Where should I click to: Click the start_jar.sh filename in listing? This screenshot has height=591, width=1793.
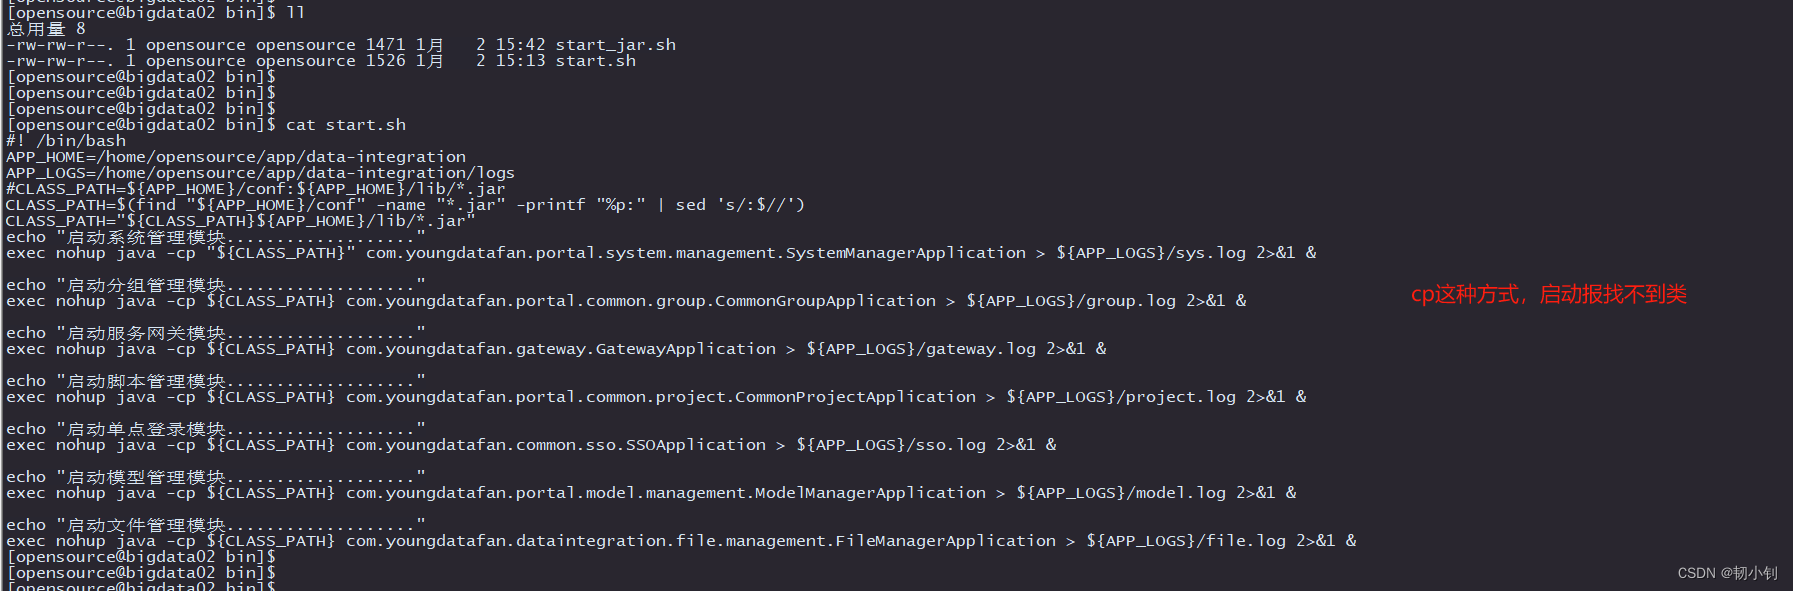coord(615,45)
